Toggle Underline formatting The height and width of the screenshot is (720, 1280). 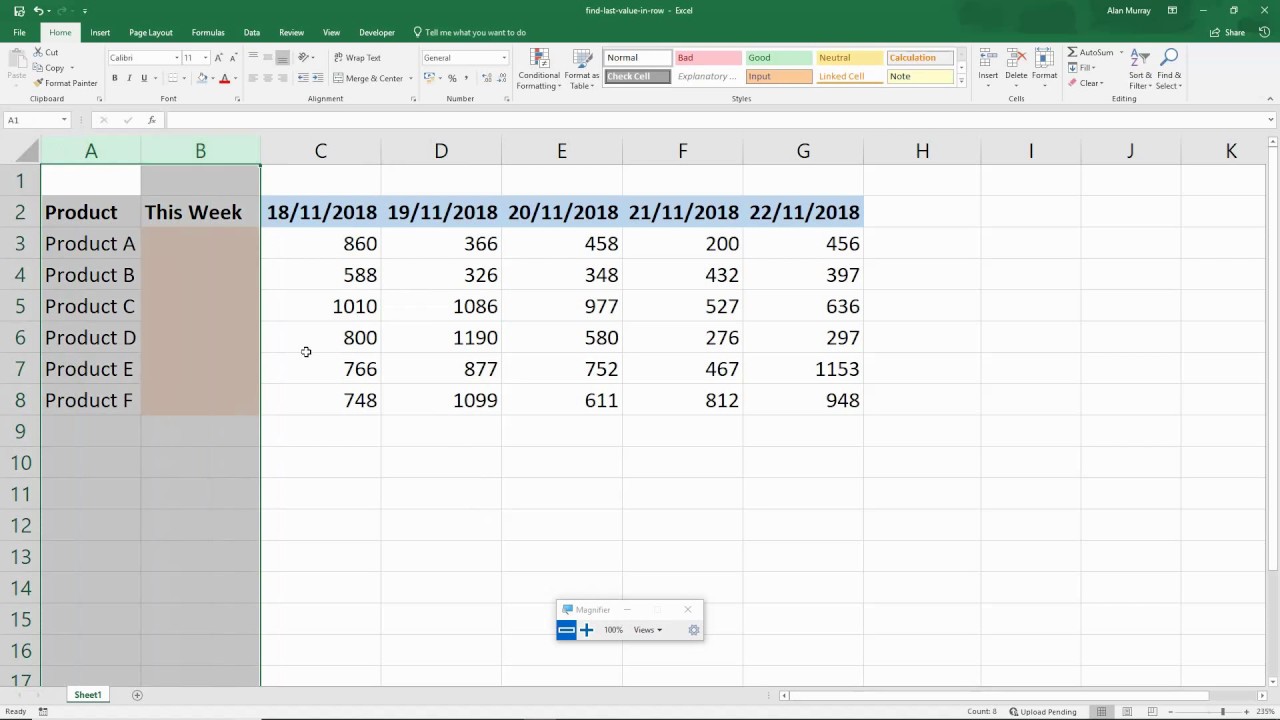[x=144, y=78]
